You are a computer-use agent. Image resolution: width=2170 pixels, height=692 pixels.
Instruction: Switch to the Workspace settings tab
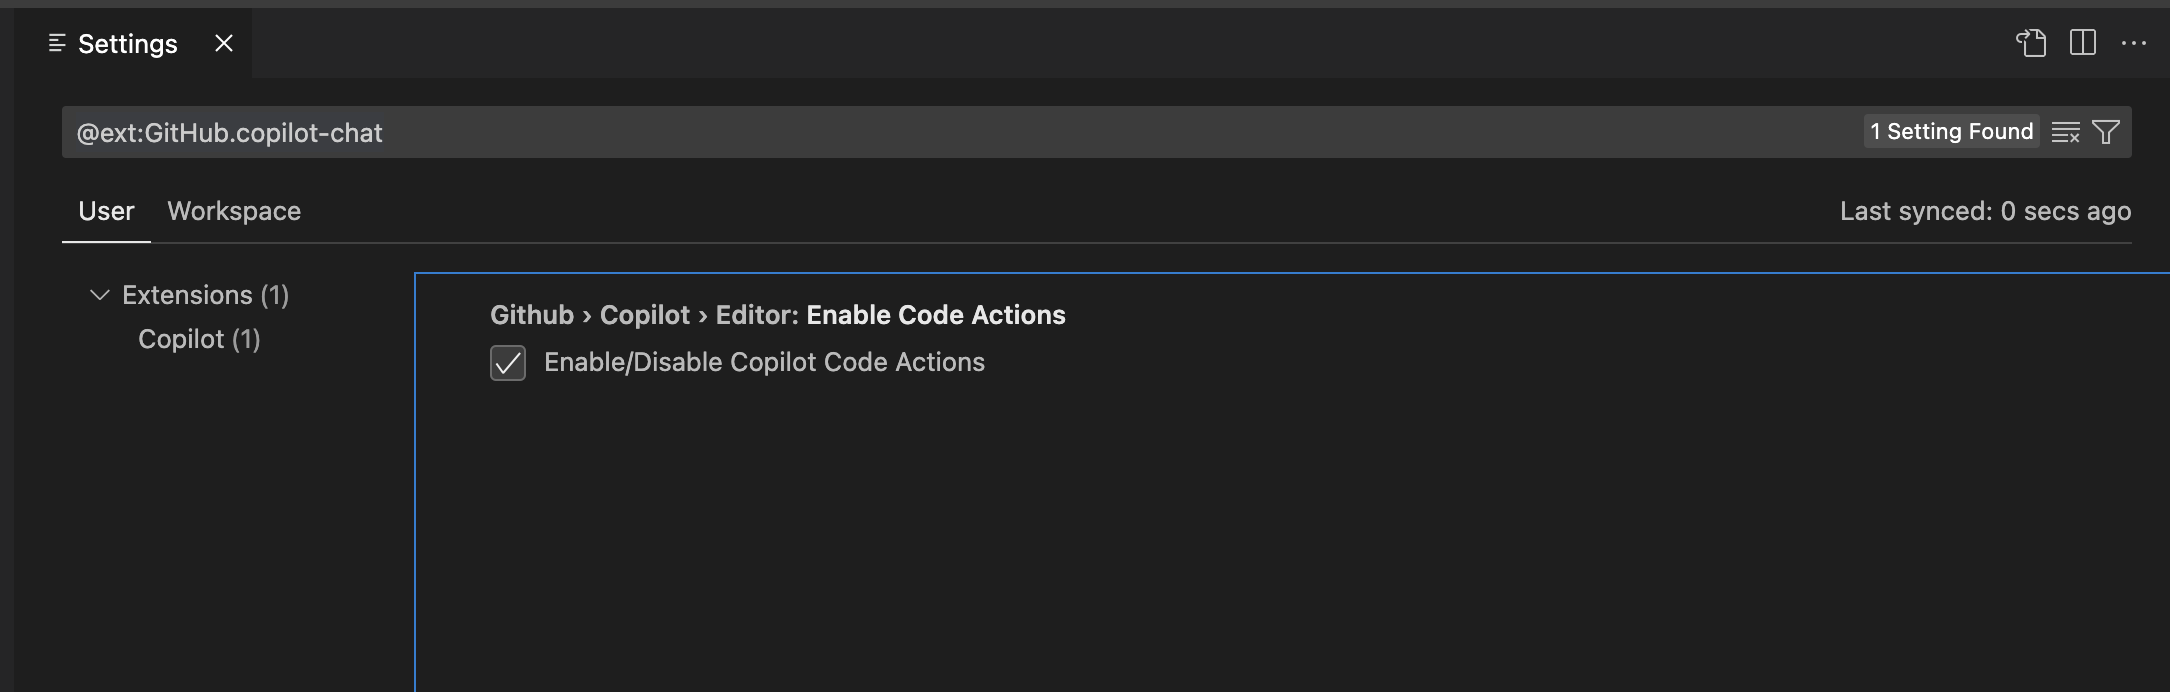coord(234,211)
